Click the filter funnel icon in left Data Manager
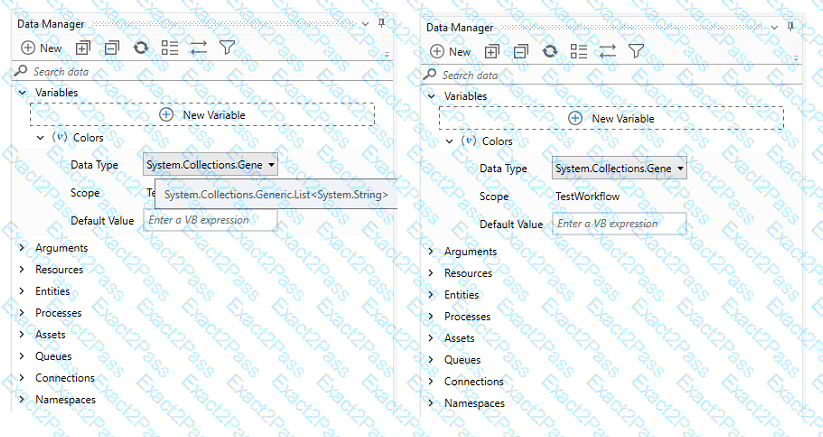Image resolution: width=823 pixels, height=437 pixels. (227, 47)
